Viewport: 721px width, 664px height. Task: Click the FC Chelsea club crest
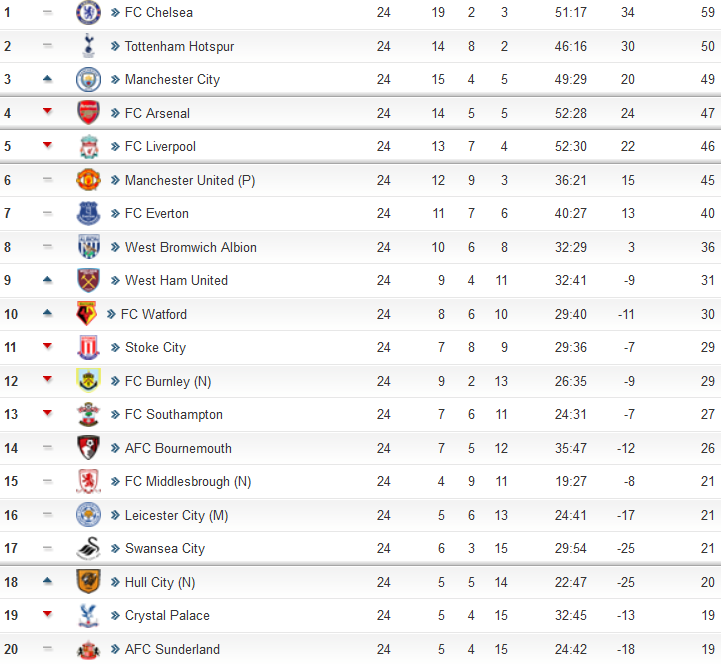coord(88,12)
